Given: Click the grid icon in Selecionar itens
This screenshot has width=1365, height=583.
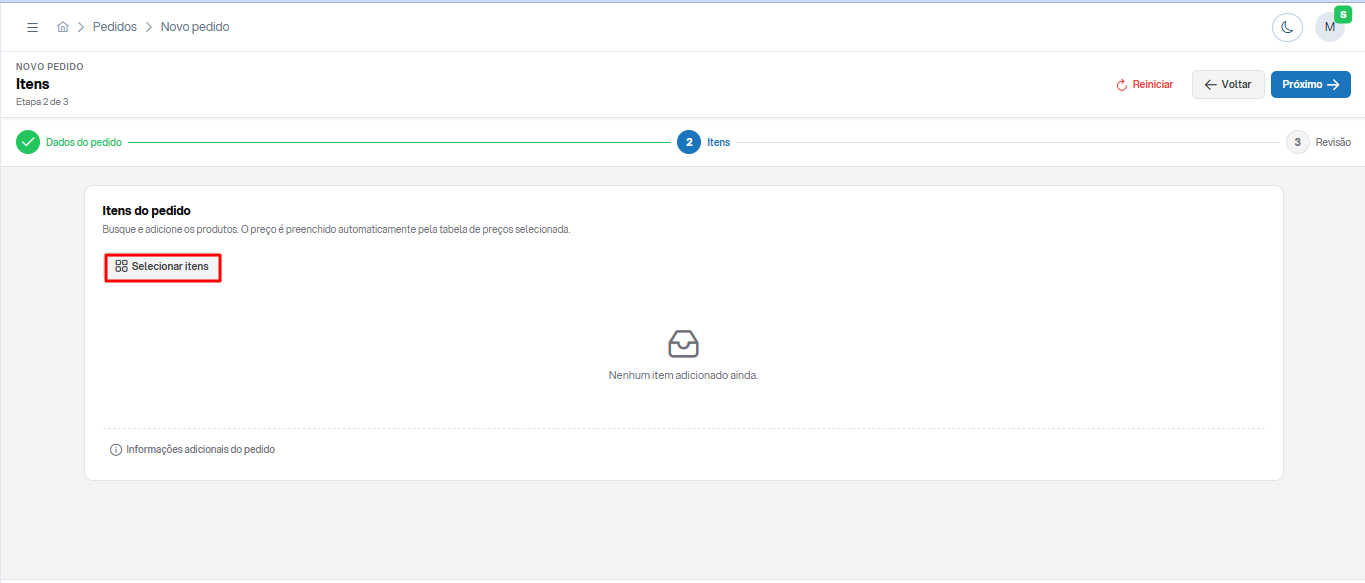Looking at the screenshot, I should click(x=122, y=267).
